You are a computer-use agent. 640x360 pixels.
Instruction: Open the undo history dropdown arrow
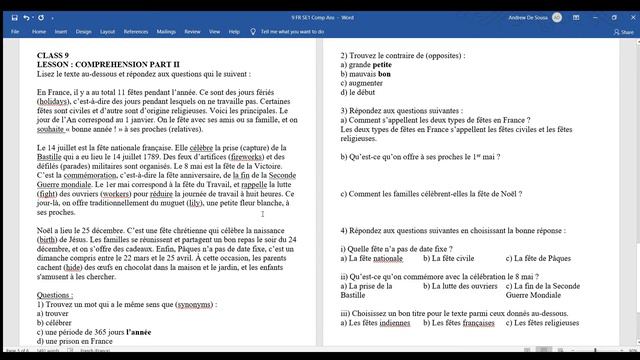[x=33, y=18]
